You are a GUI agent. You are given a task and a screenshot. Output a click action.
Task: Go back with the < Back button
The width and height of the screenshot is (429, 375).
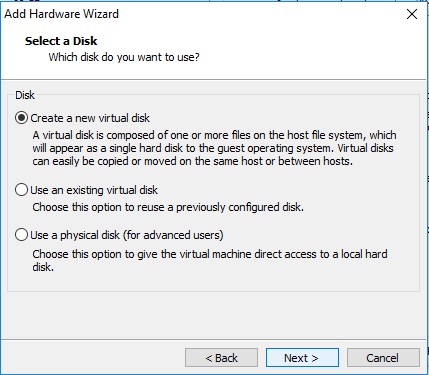click(221, 358)
